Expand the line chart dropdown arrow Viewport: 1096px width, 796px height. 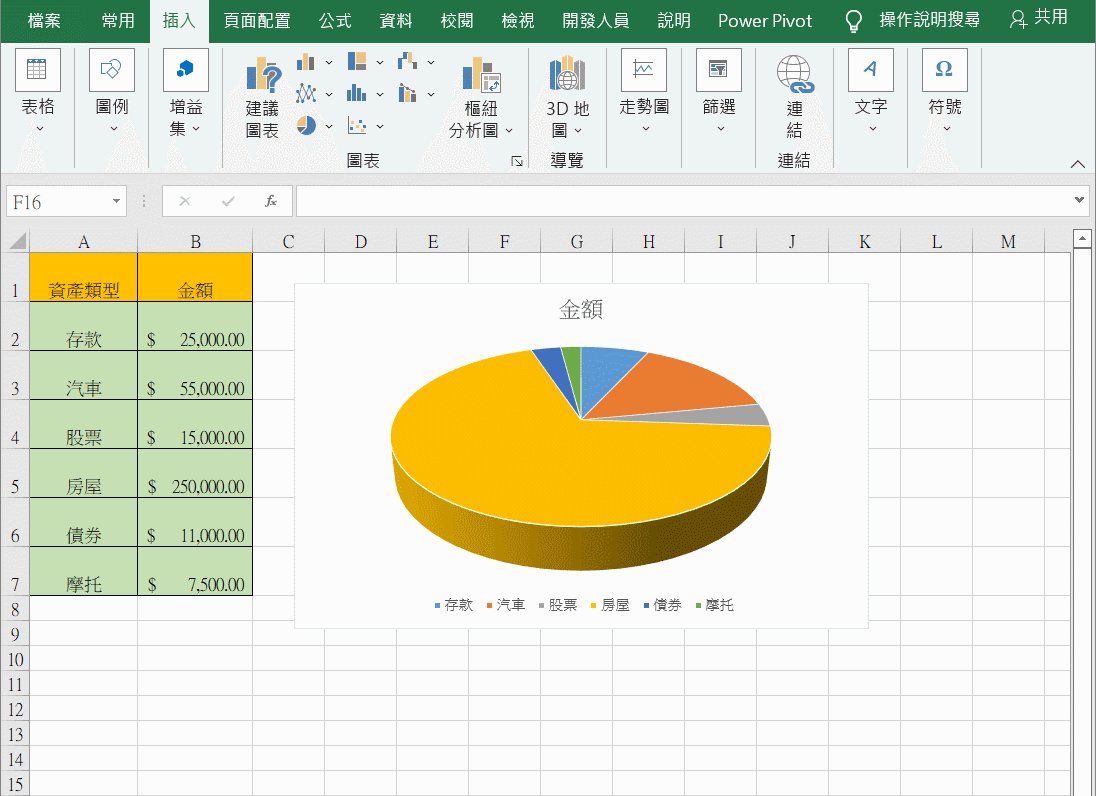[x=329, y=94]
